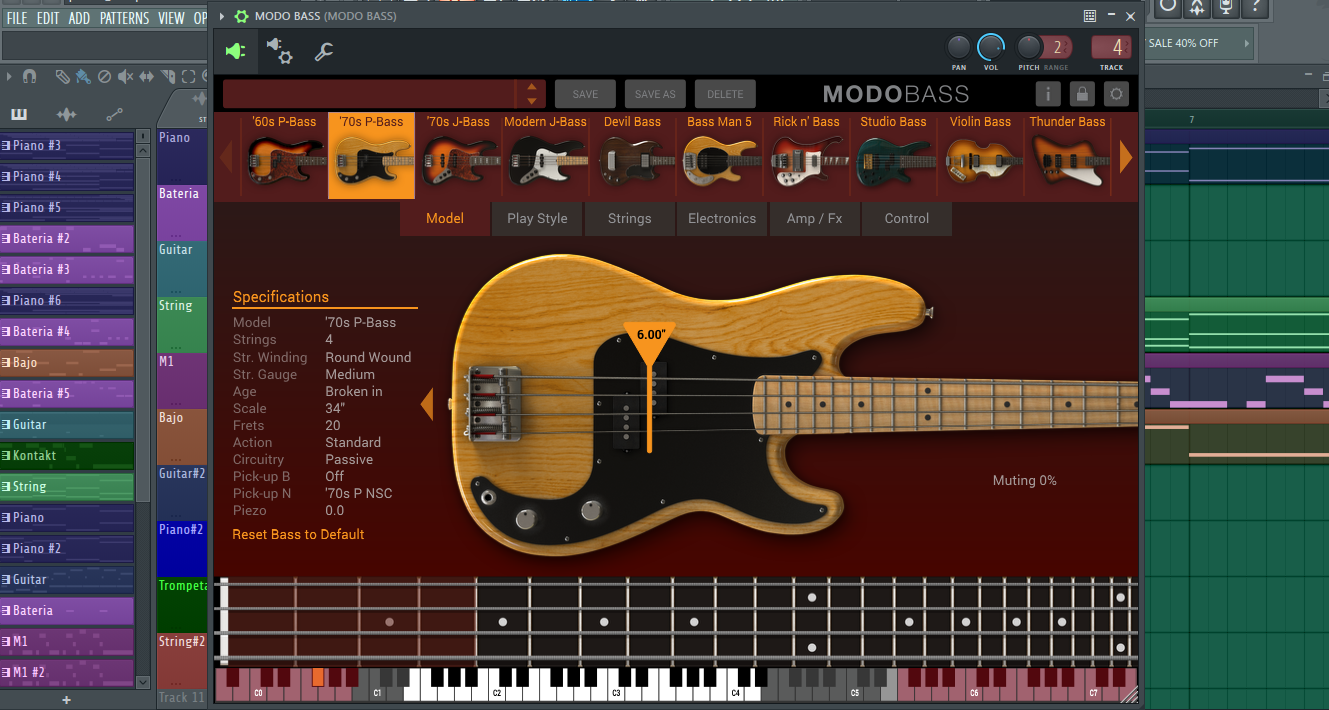Open plugin window grid options icon
This screenshot has width=1329, height=710.
[x=1090, y=16]
